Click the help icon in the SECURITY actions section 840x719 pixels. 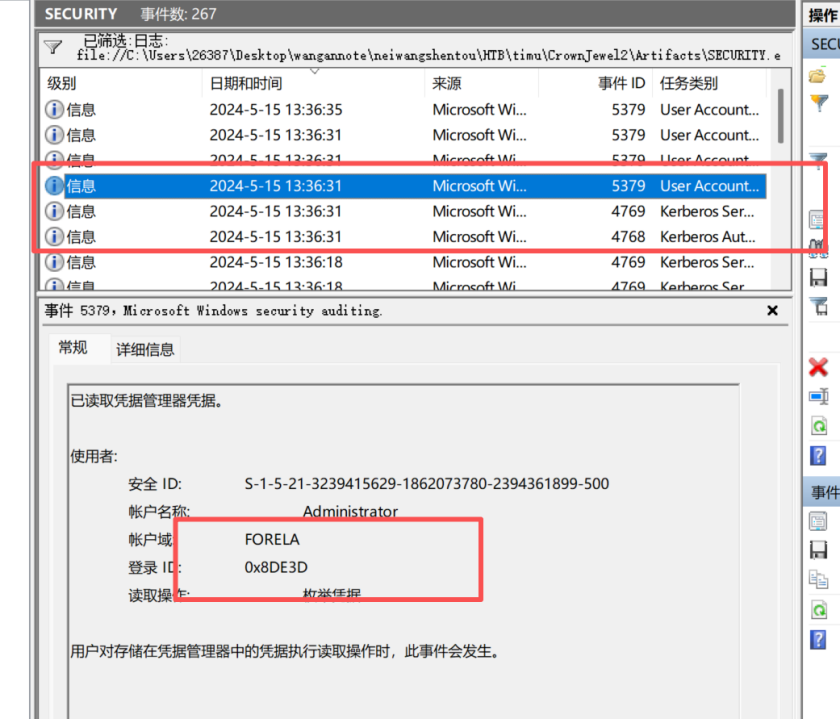(x=818, y=456)
